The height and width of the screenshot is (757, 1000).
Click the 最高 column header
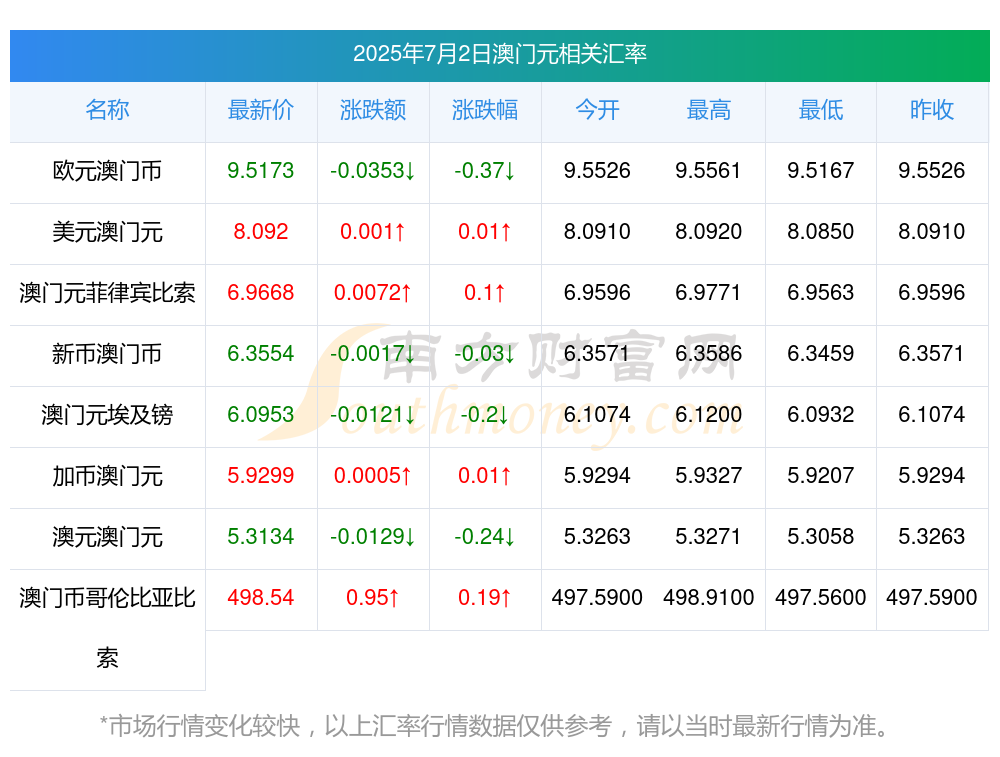(709, 110)
